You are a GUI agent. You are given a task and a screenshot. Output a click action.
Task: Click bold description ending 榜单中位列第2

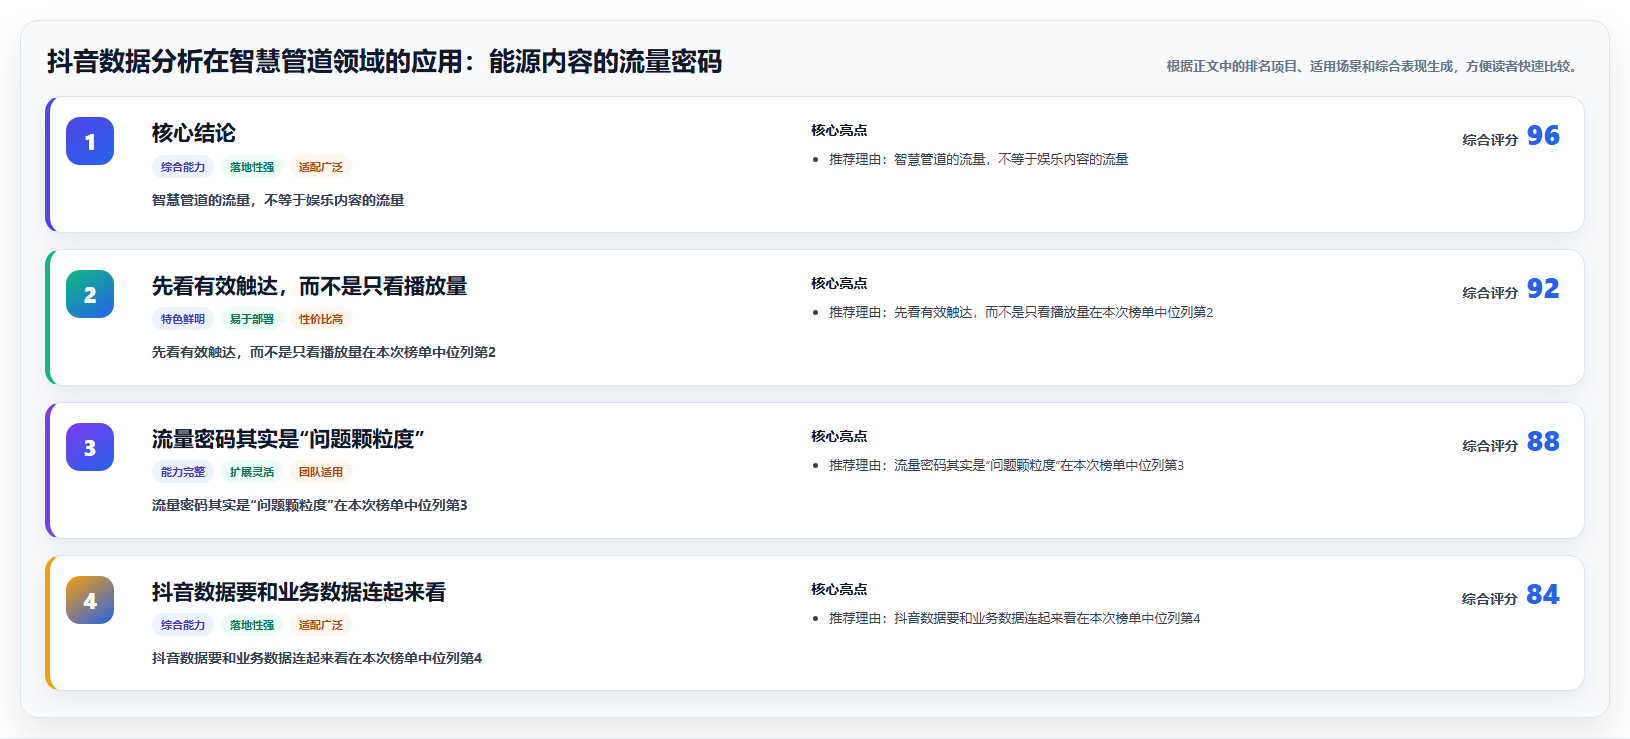[324, 352]
